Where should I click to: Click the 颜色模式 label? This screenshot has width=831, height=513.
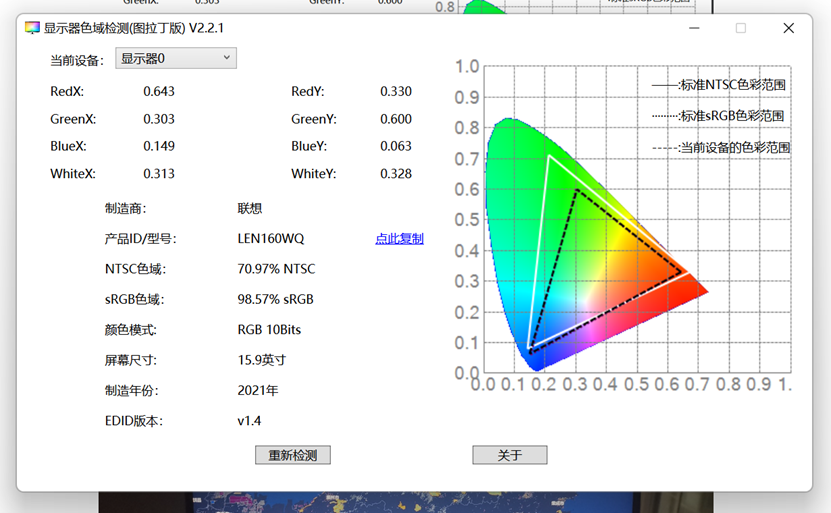pyautogui.click(x=131, y=330)
